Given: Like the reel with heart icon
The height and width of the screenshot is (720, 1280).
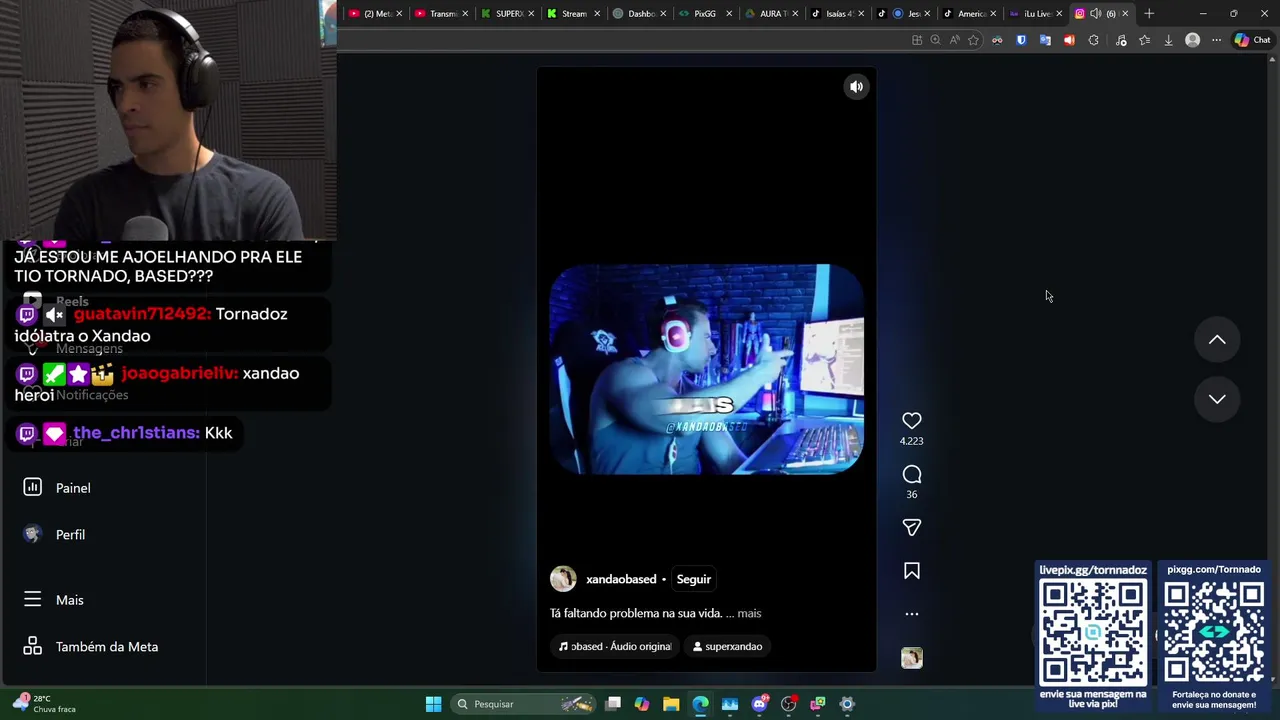Looking at the screenshot, I should point(911,421).
